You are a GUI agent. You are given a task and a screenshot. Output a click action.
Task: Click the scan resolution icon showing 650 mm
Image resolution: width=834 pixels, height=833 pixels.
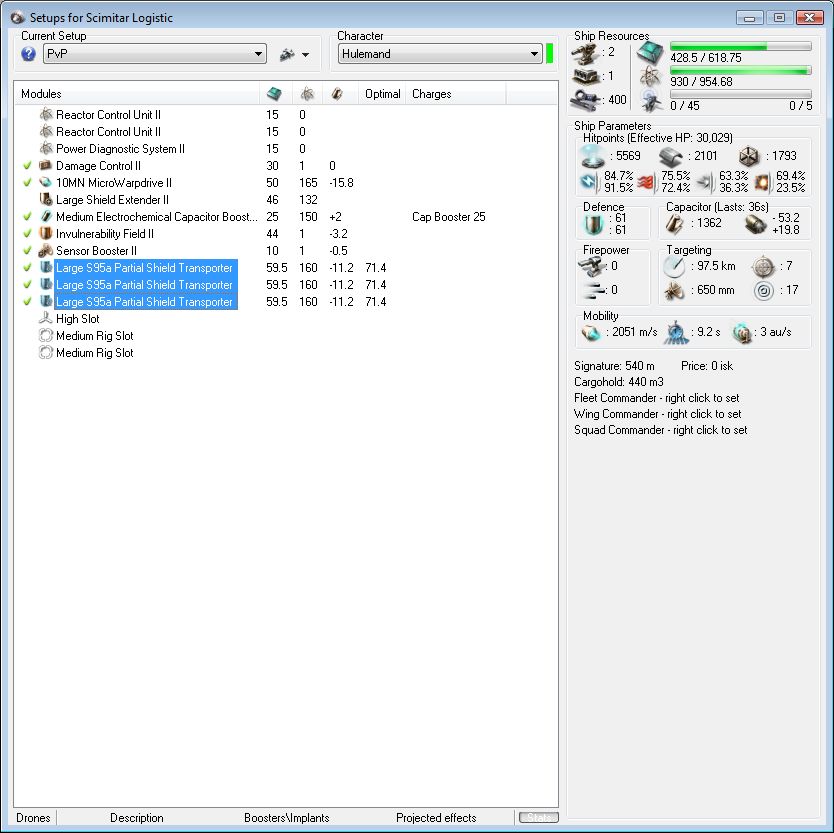(674, 290)
